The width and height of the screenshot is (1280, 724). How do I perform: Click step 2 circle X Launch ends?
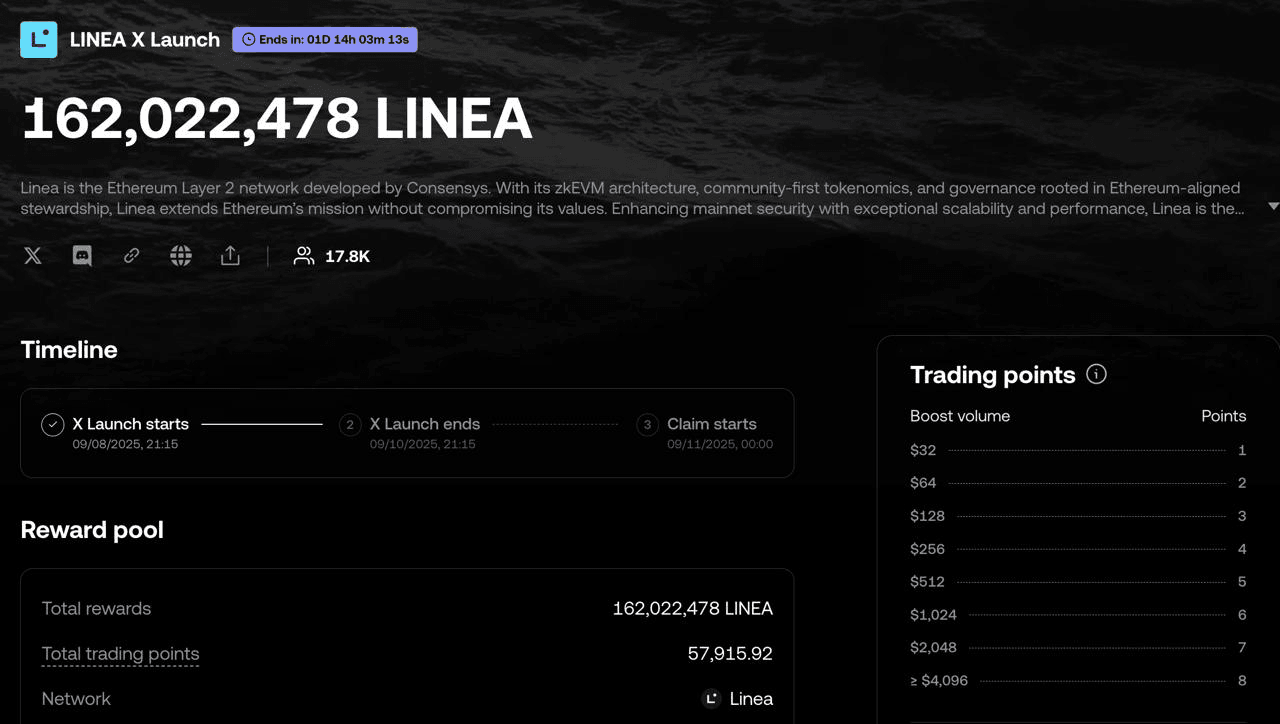(x=349, y=425)
